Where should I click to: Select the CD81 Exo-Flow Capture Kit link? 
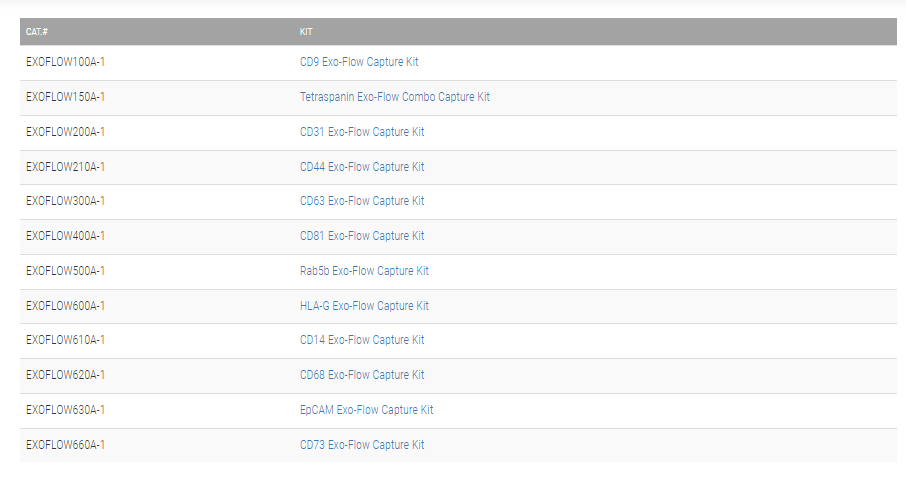362,236
